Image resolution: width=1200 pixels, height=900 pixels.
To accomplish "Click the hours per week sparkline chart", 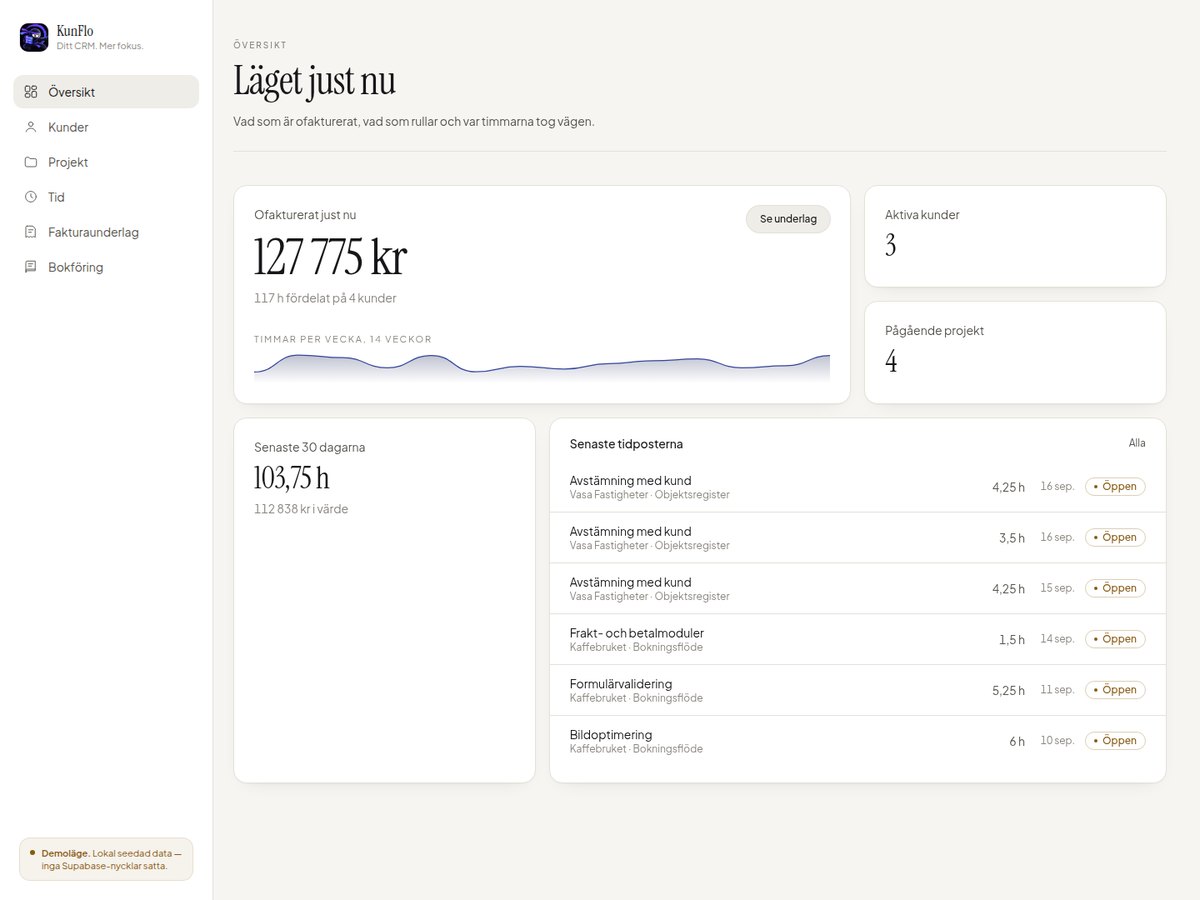I will 542,367.
